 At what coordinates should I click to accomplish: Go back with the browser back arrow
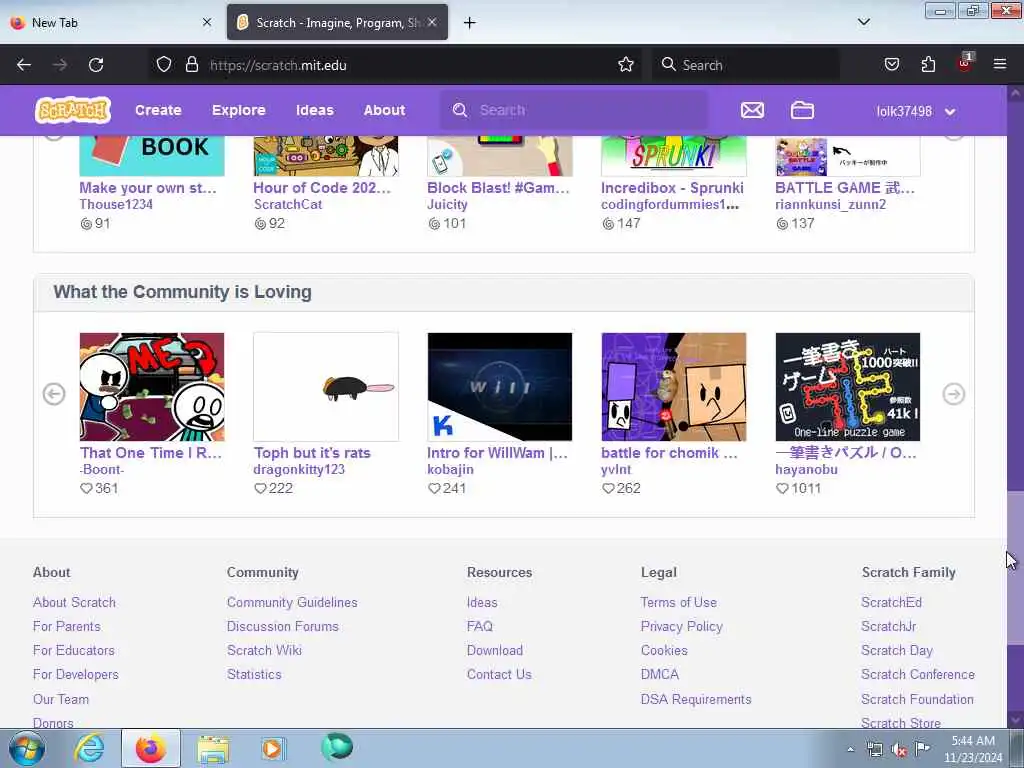point(24,65)
